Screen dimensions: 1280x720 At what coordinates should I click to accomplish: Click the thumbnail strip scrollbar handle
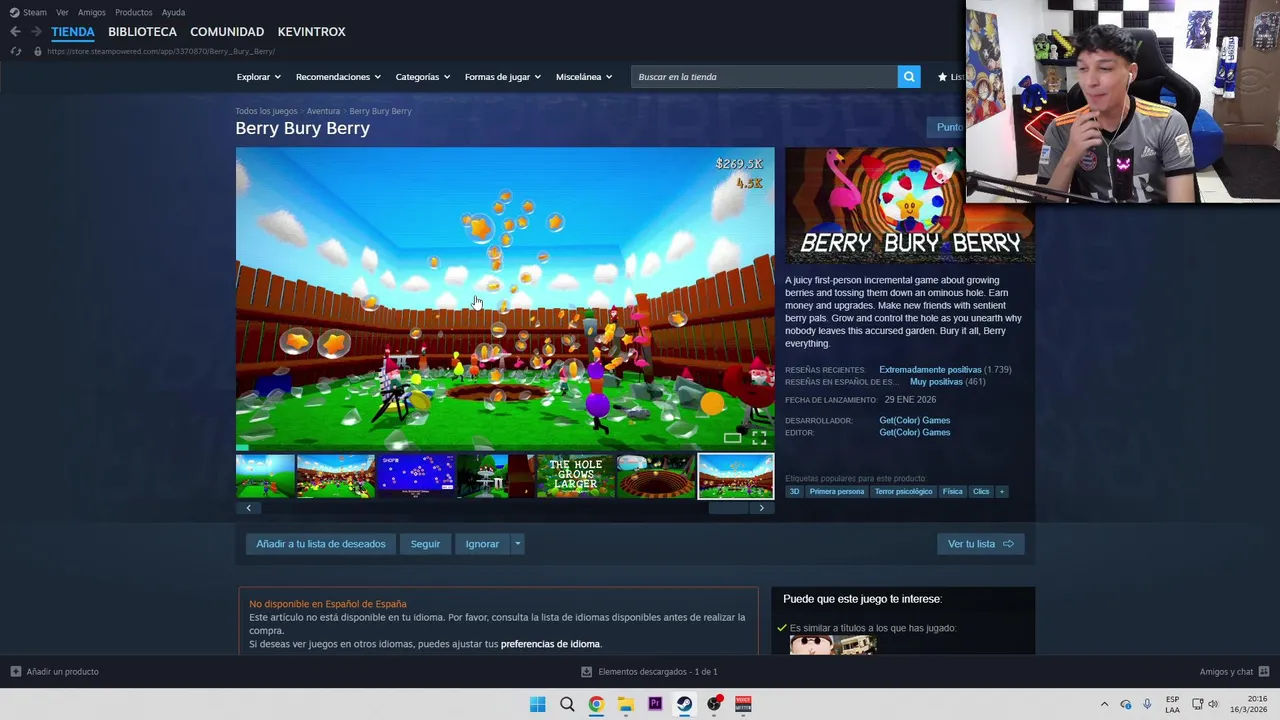(x=728, y=508)
